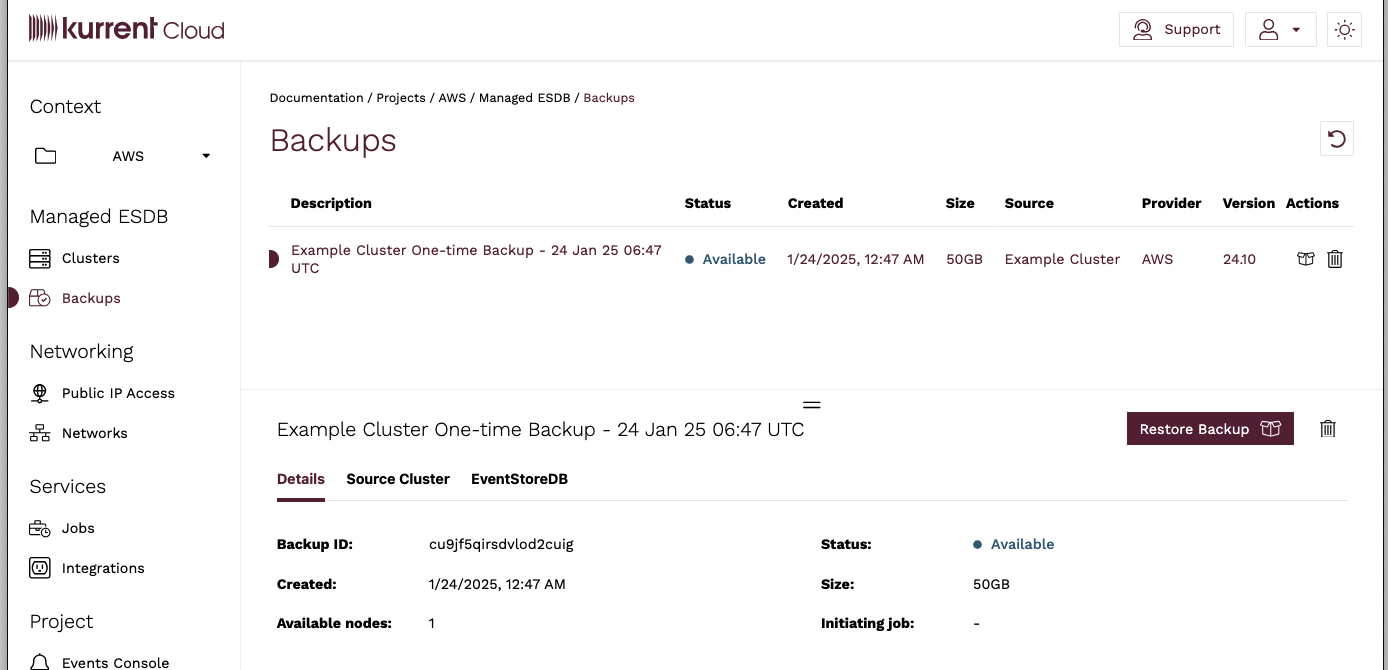The image size is (1388, 670).
Task: Switch to Source Cluster tab
Action: coord(398,479)
